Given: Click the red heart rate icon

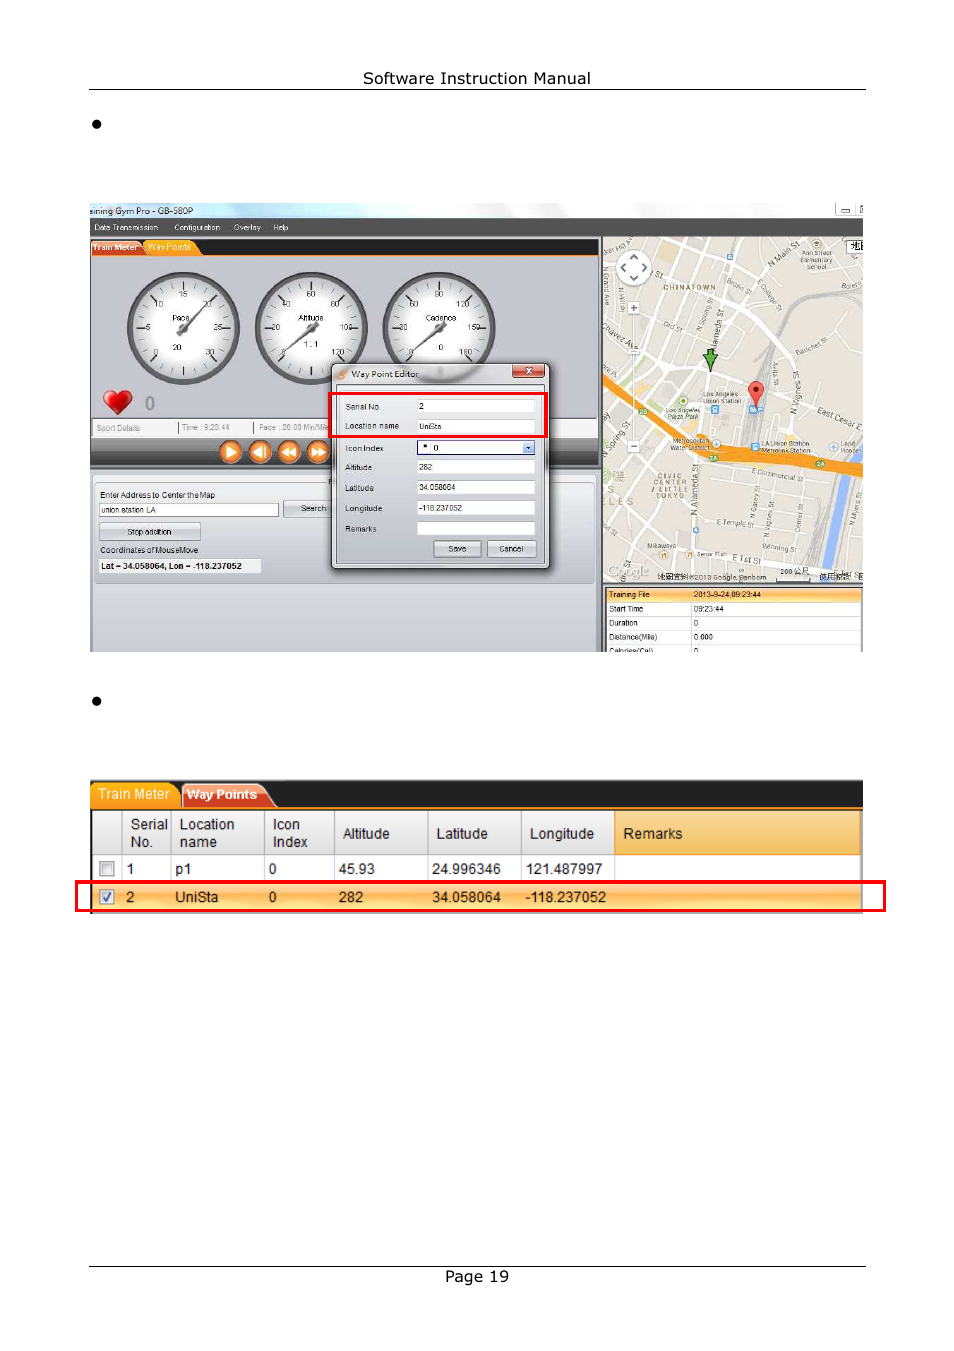Looking at the screenshot, I should 118,402.
